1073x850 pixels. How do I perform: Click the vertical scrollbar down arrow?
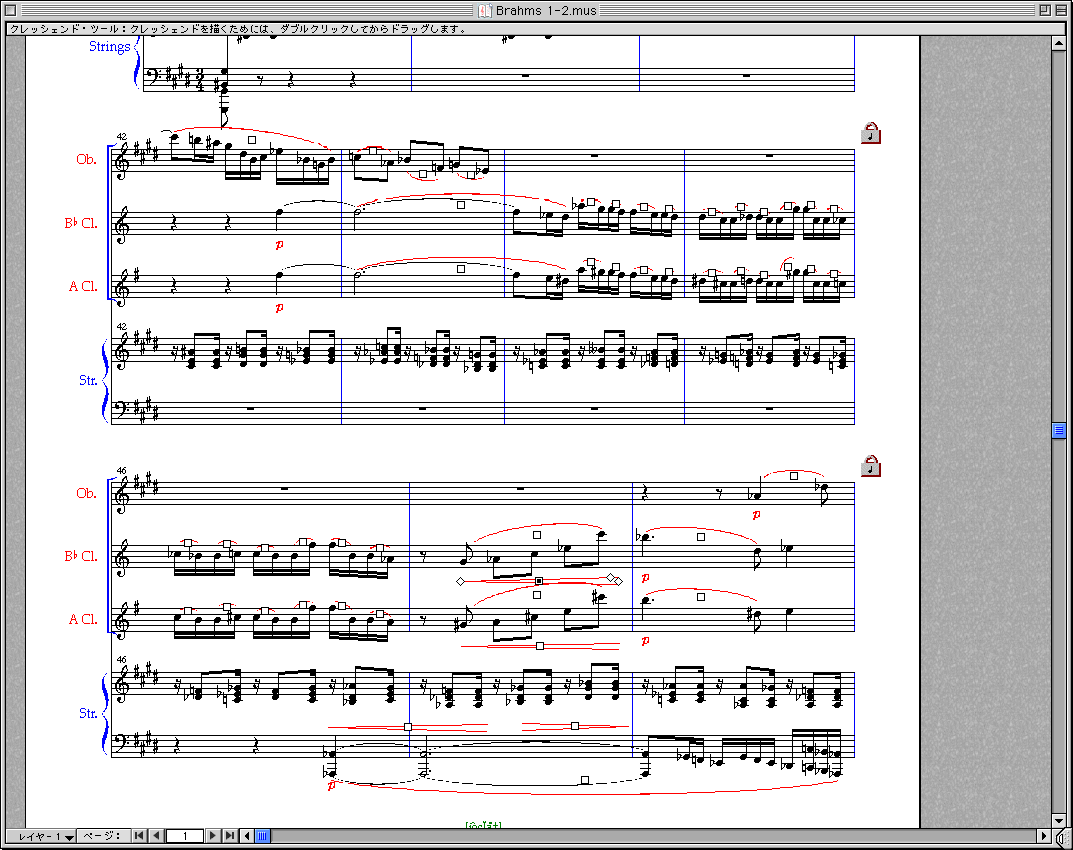coord(1059,820)
